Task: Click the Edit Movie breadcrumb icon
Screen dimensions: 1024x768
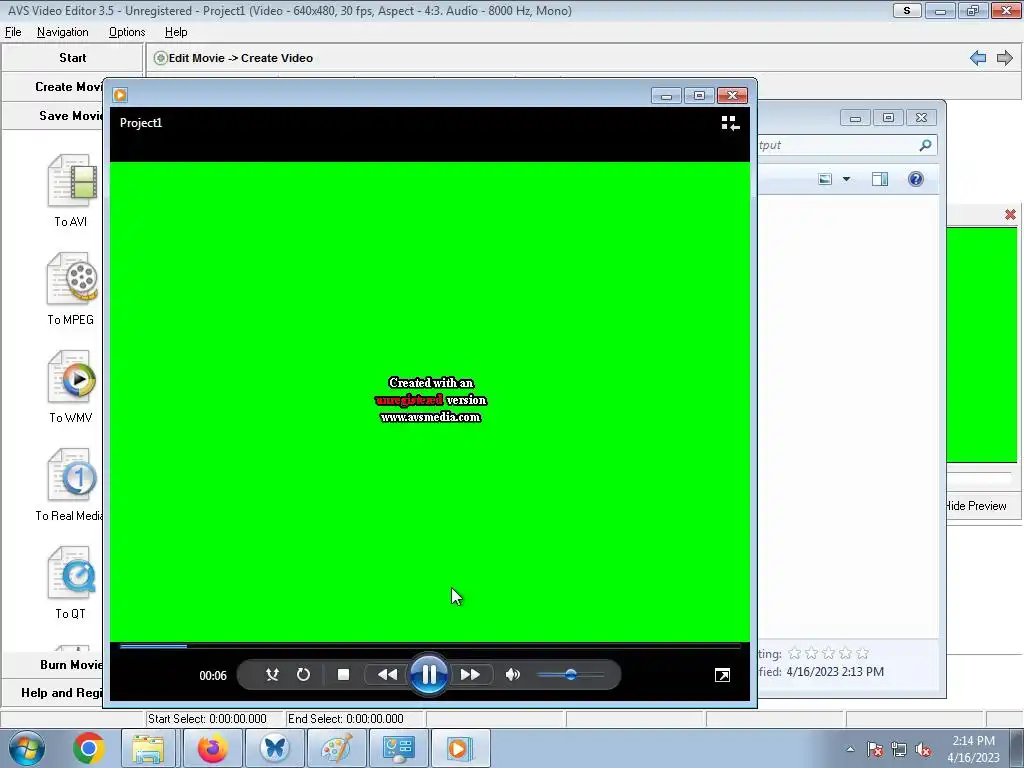Action: 160,58
